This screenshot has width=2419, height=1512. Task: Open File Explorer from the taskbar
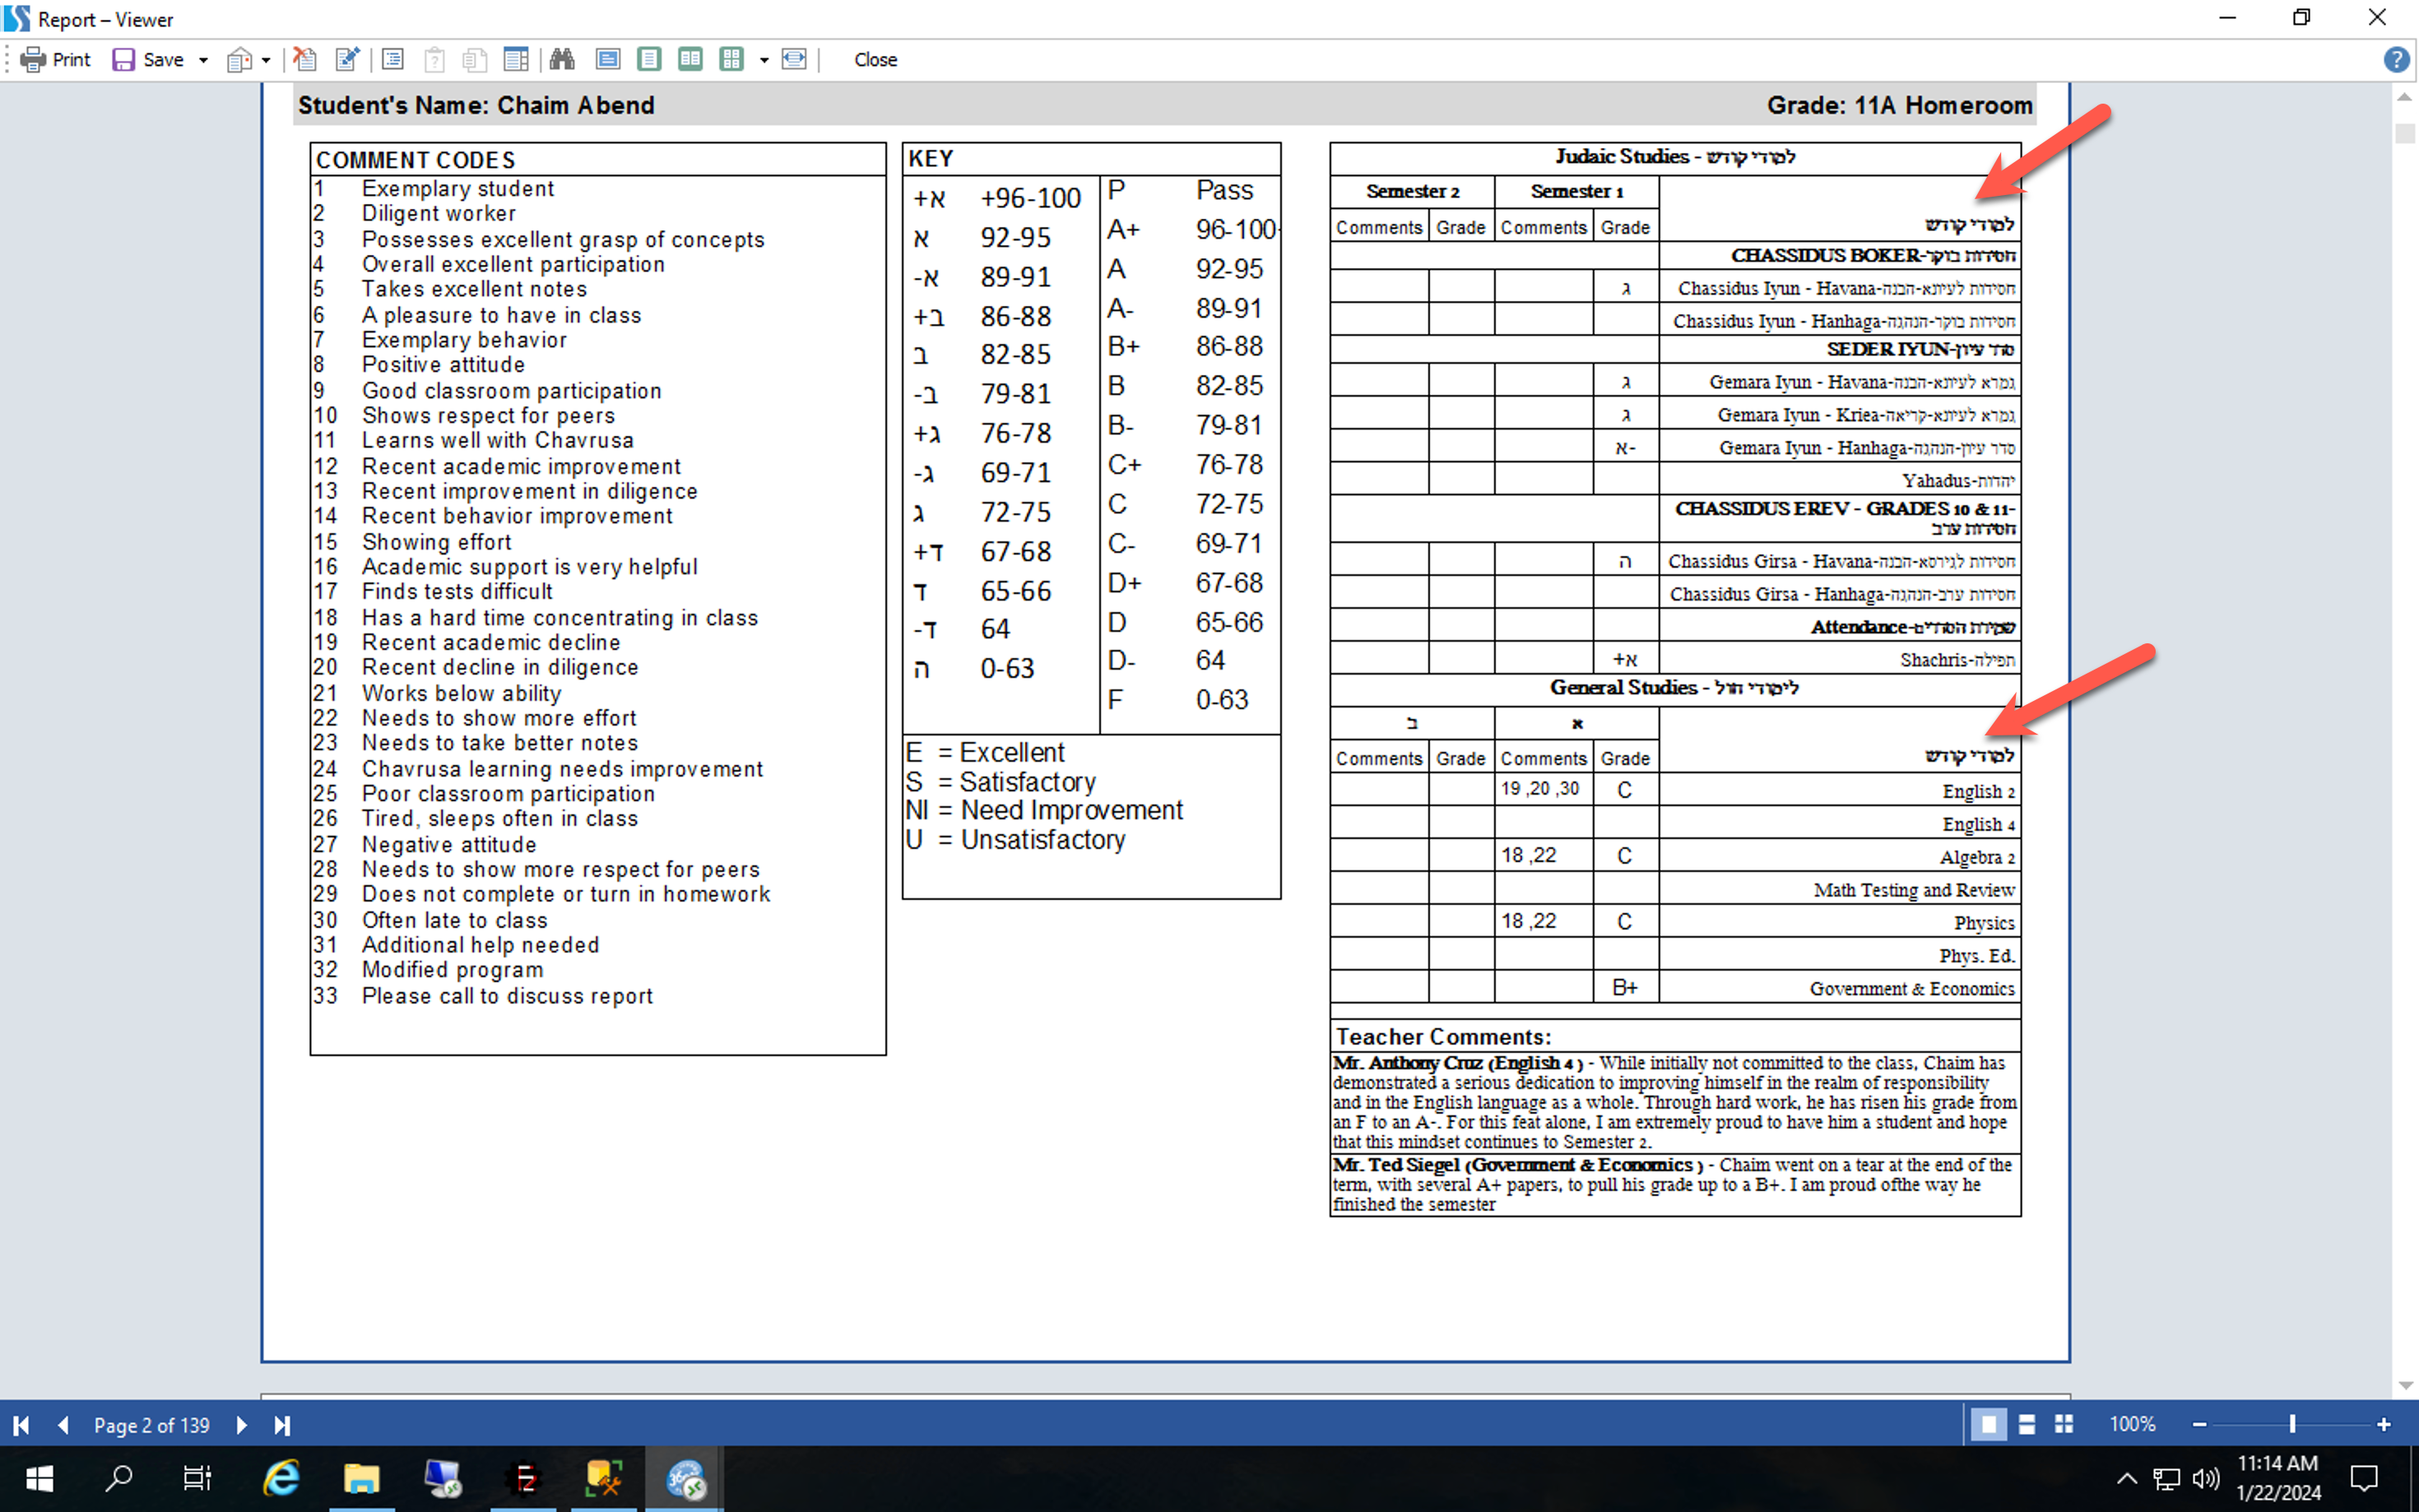(x=361, y=1478)
